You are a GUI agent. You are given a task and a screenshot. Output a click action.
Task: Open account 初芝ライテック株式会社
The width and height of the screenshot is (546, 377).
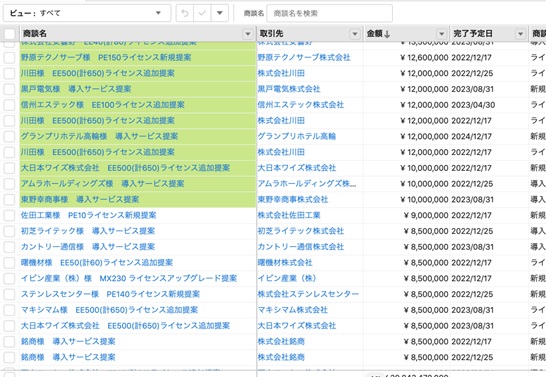[x=301, y=231]
